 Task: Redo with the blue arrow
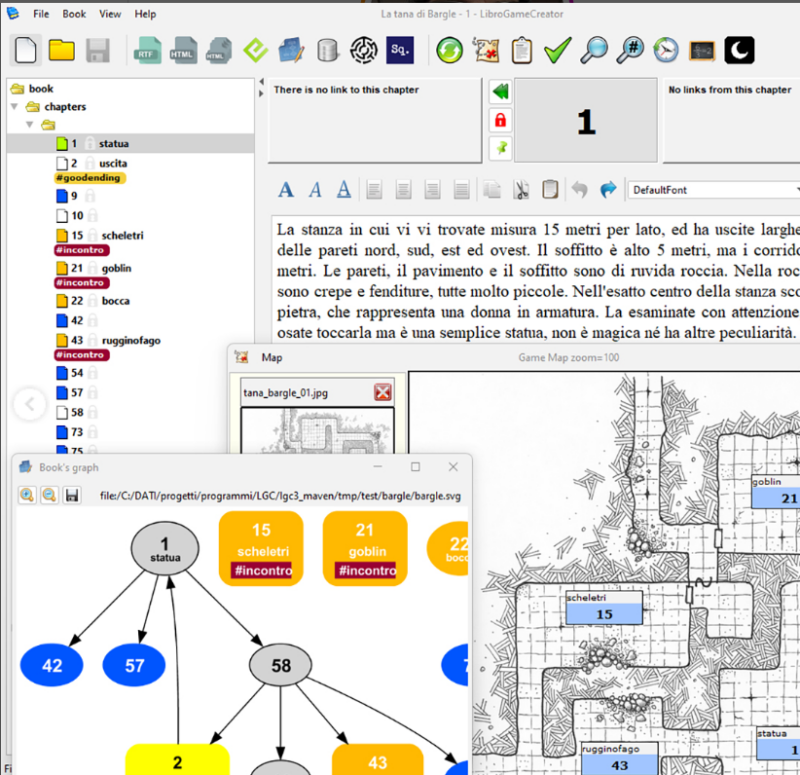[608, 190]
